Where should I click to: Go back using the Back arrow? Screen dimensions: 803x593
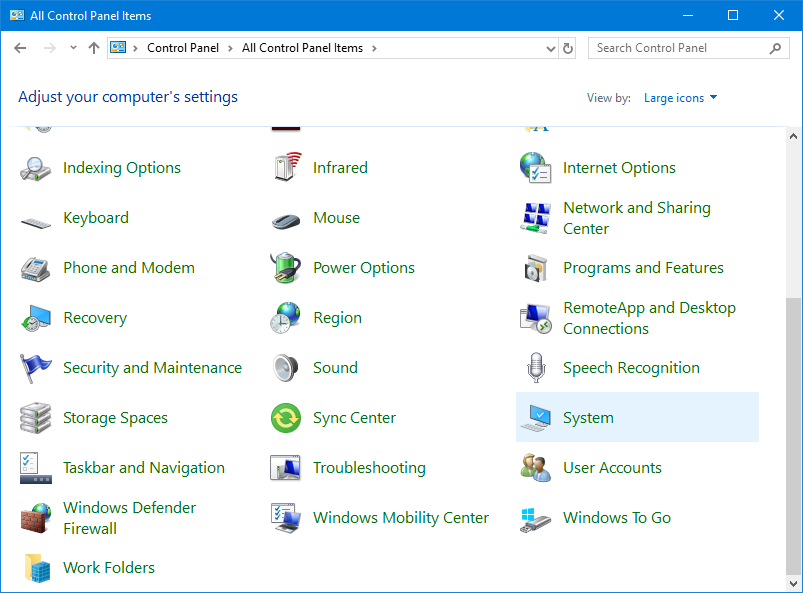pyautogui.click(x=20, y=48)
